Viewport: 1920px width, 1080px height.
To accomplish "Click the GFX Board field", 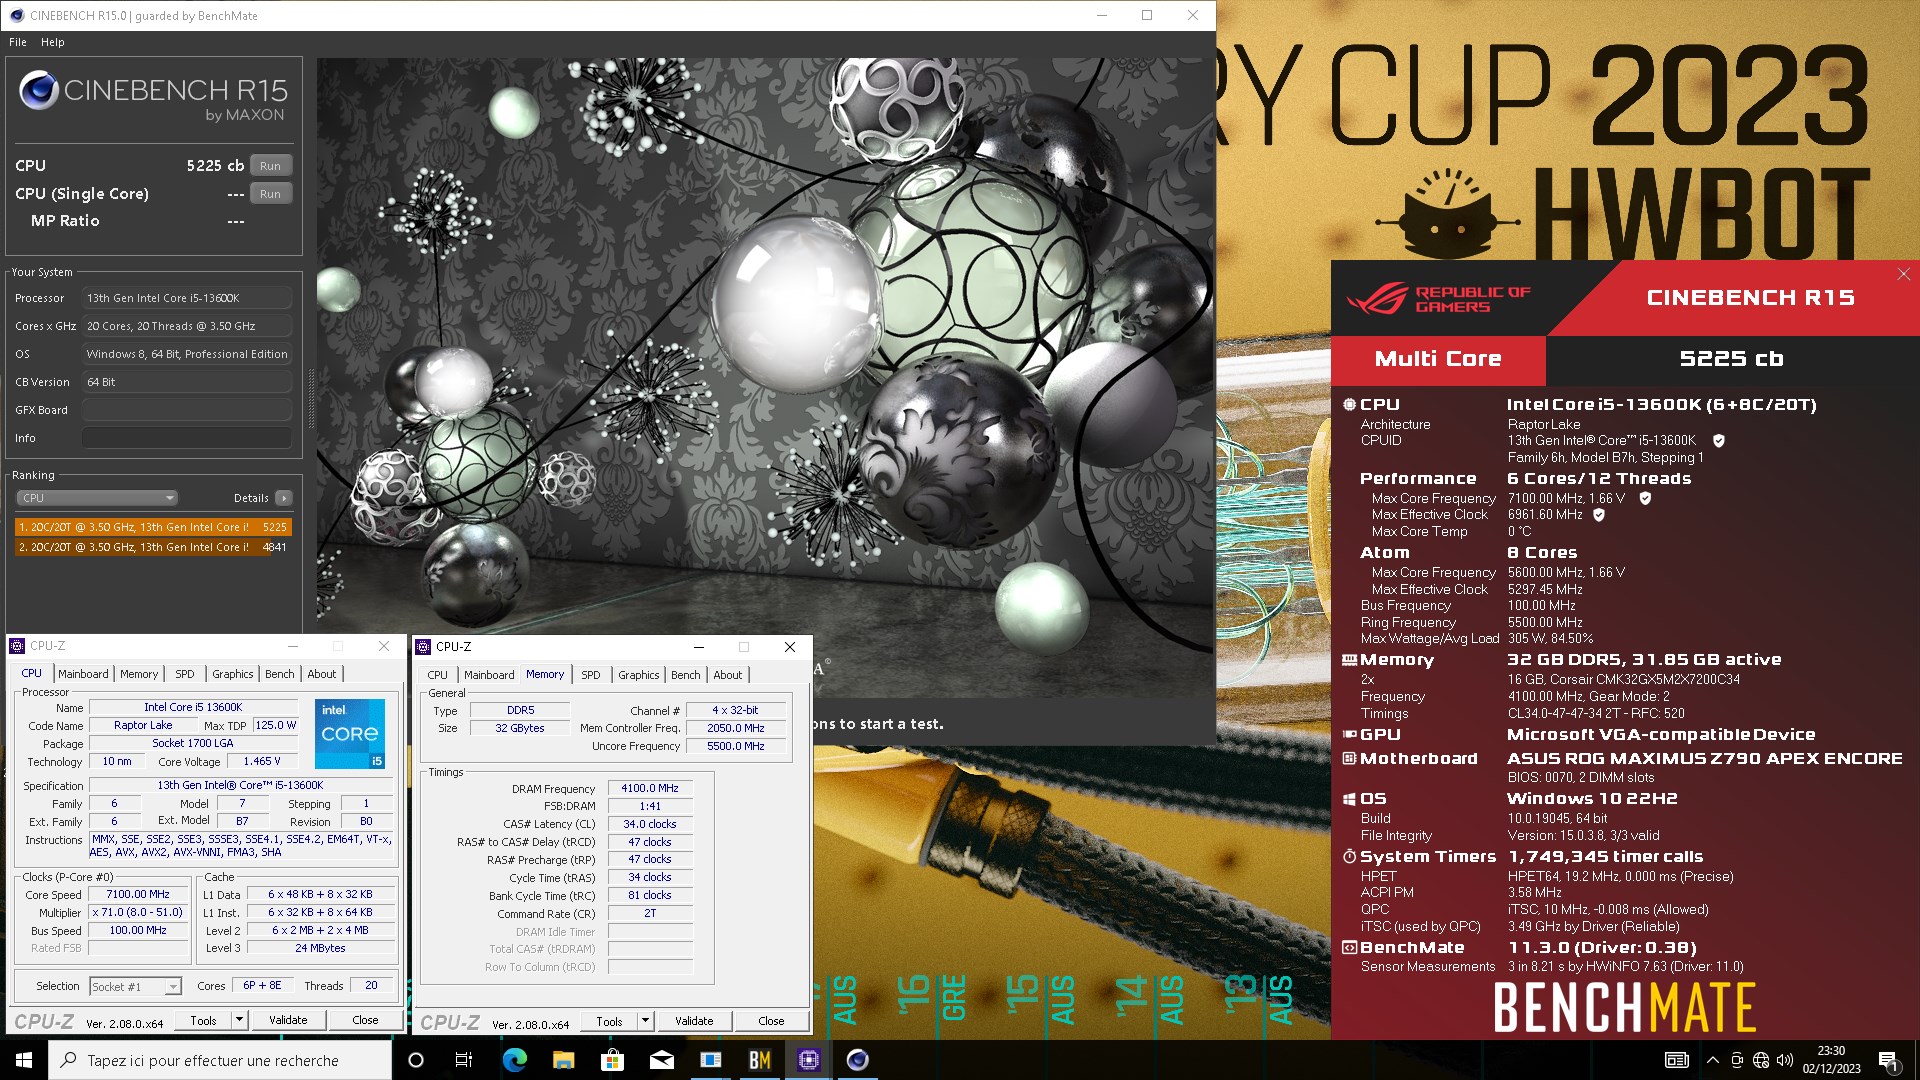I will (x=187, y=410).
